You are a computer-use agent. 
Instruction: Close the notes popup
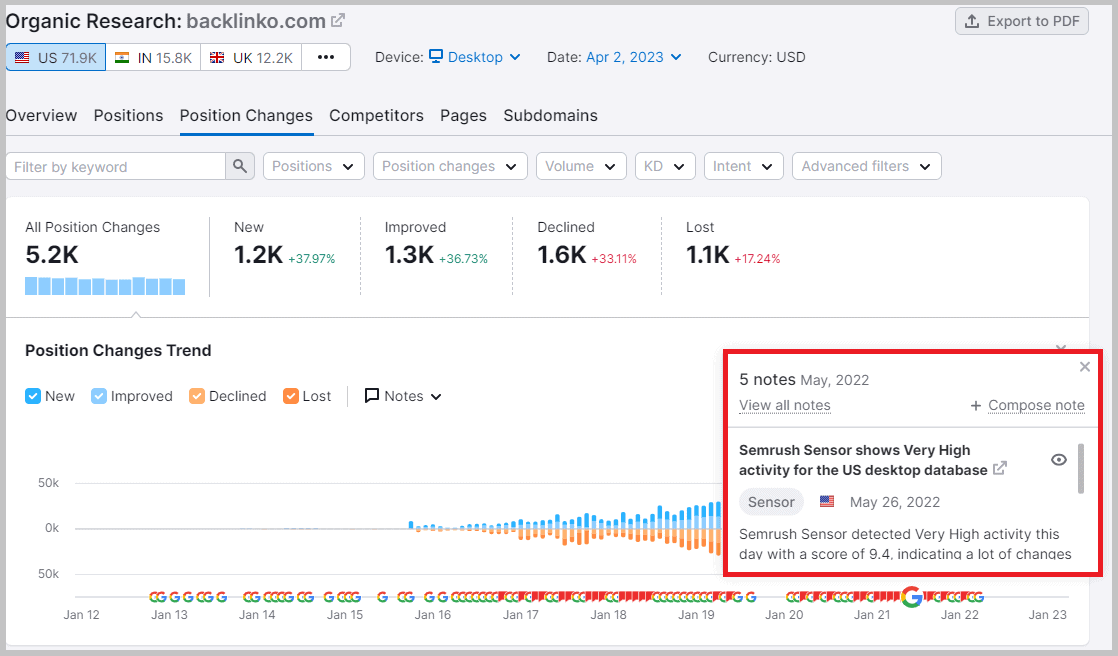pyautogui.click(x=1084, y=367)
